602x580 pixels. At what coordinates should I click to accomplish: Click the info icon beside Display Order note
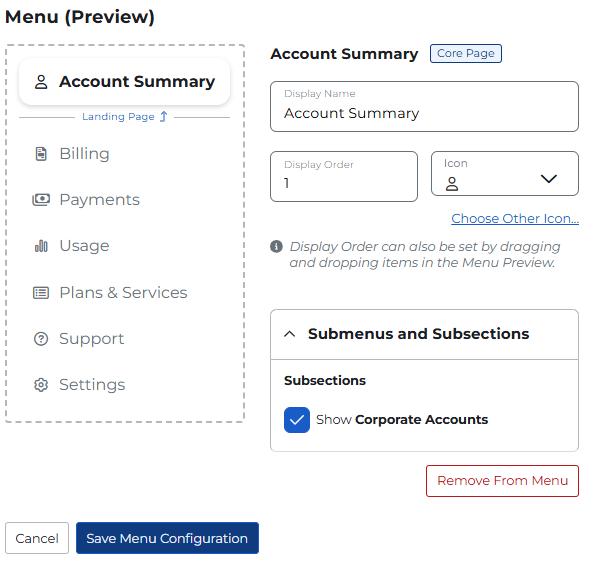pos(277,247)
